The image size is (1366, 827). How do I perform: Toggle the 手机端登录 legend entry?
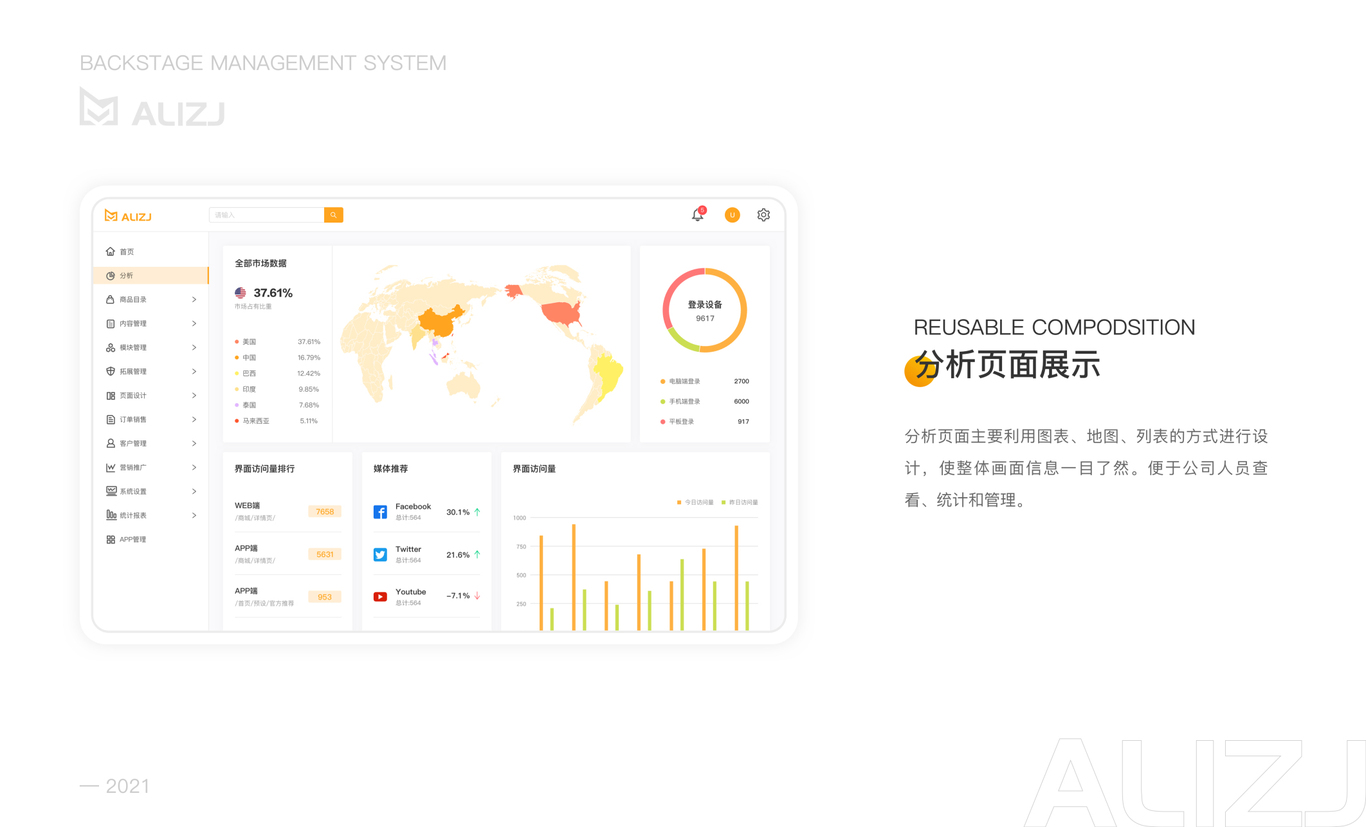[x=681, y=402]
